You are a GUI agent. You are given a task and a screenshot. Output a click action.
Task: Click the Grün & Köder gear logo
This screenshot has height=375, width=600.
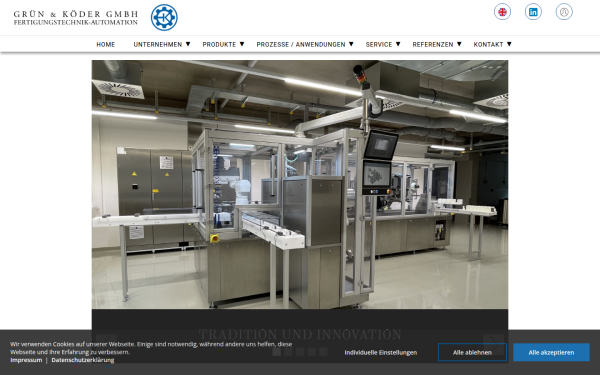tap(164, 17)
